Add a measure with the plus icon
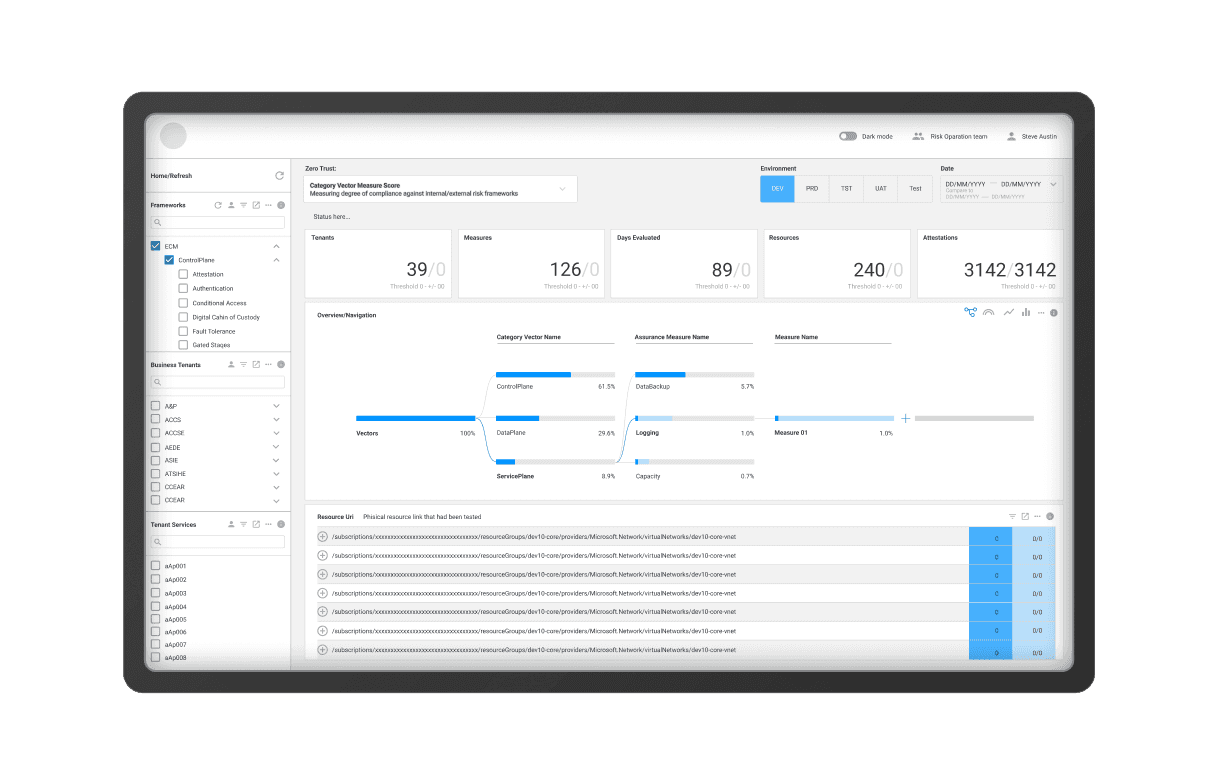The image size is (1218, 784). (905, 418)
